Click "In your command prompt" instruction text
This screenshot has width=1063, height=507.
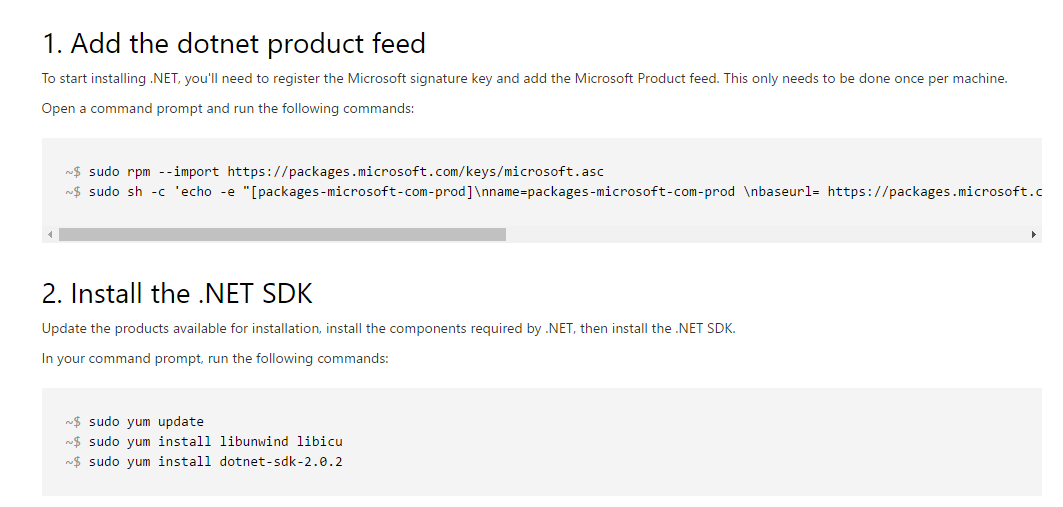(x=214, y=358)
